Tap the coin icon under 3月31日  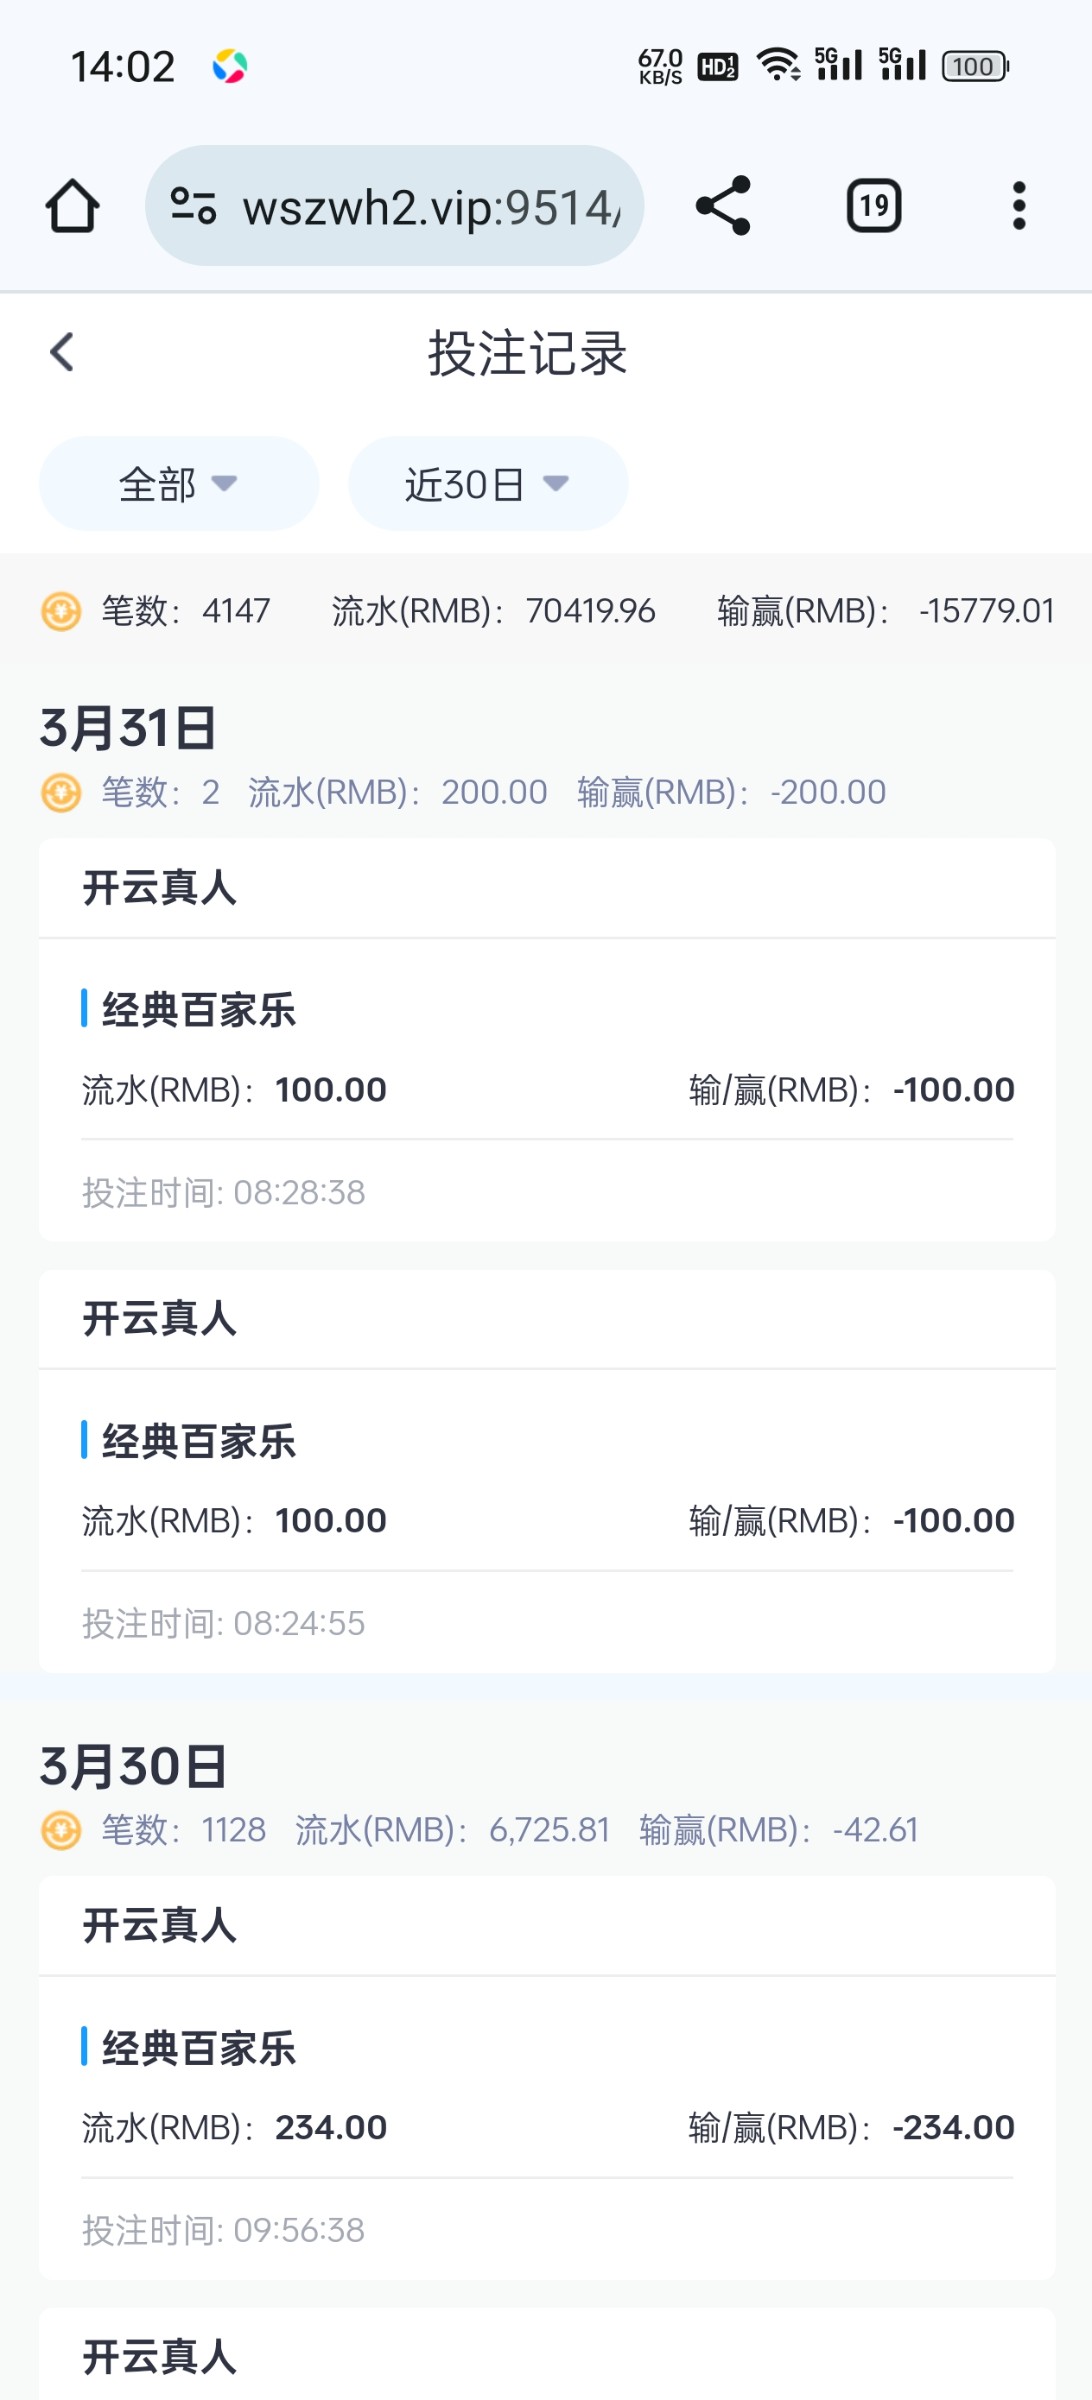[61, 793]
